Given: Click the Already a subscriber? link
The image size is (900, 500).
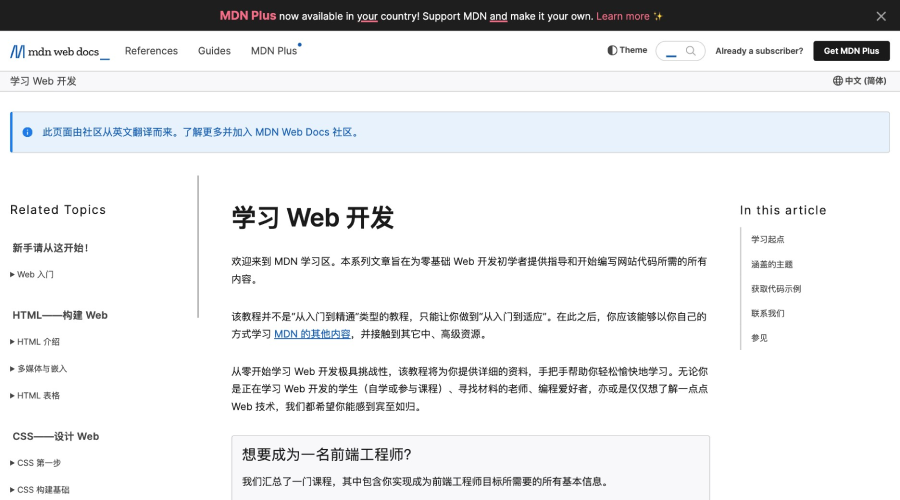Looking at the screenshot, I should coord(759,51).
